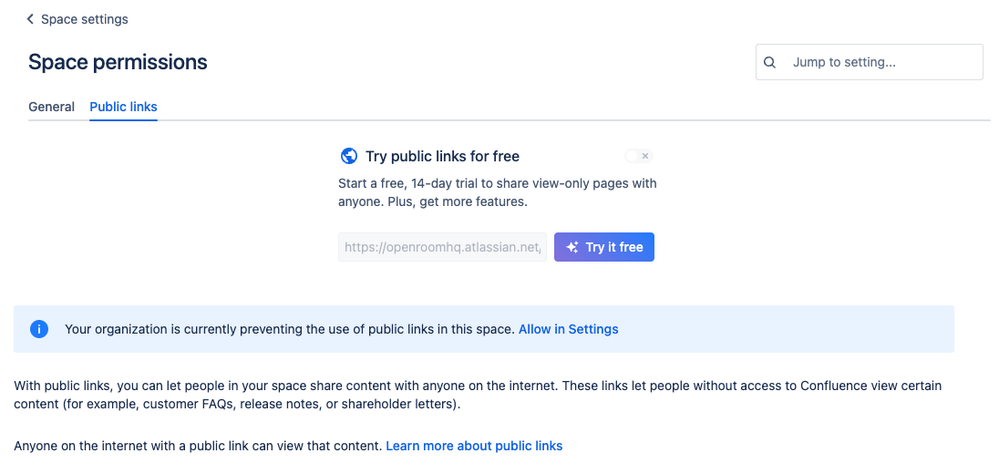
Task: Click the sparkle icon in Try it free
Action: [x=572, y=247]
